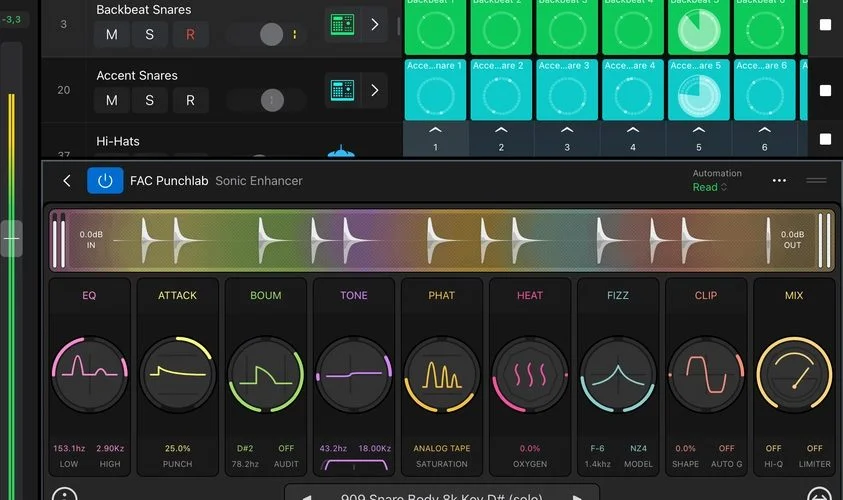This screenshot has height=500, width=843.
Task: Click the TONE module tilt icon
Action: [354, 375]
